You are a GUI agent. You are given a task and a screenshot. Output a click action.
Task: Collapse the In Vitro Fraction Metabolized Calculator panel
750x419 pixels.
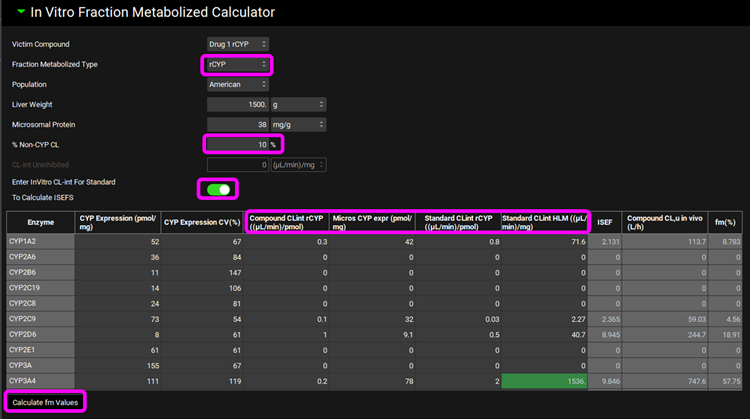pos(20,13)
